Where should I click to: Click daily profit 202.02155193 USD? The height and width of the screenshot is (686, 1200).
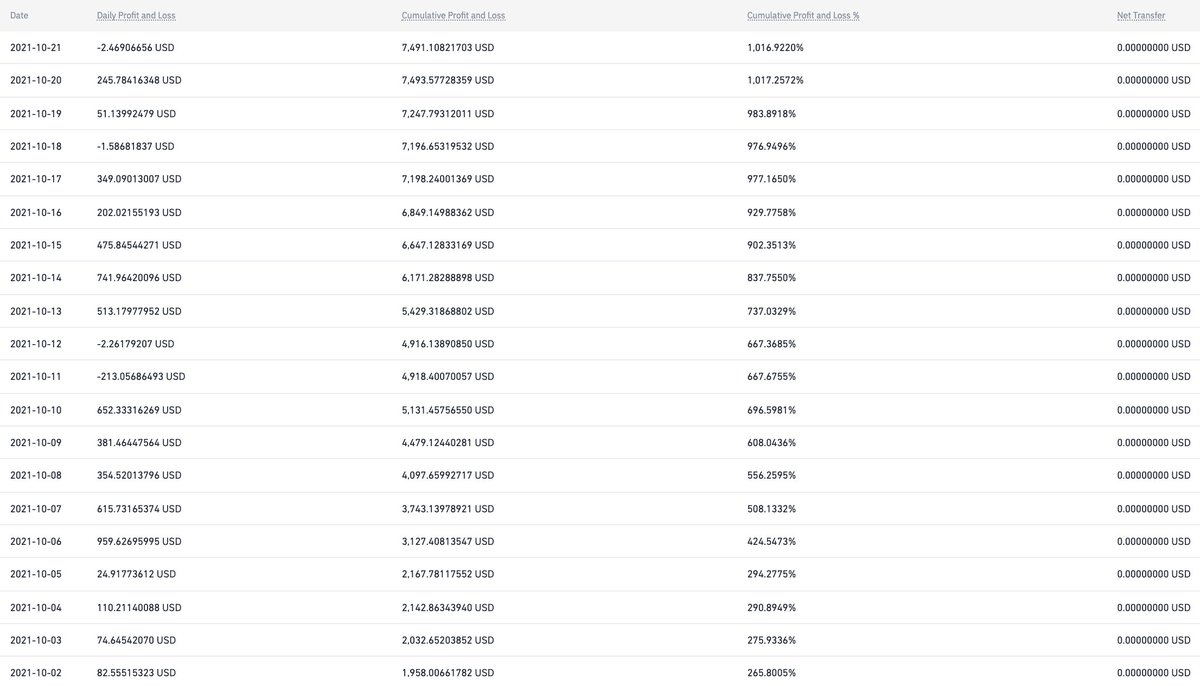pos(139,213)
